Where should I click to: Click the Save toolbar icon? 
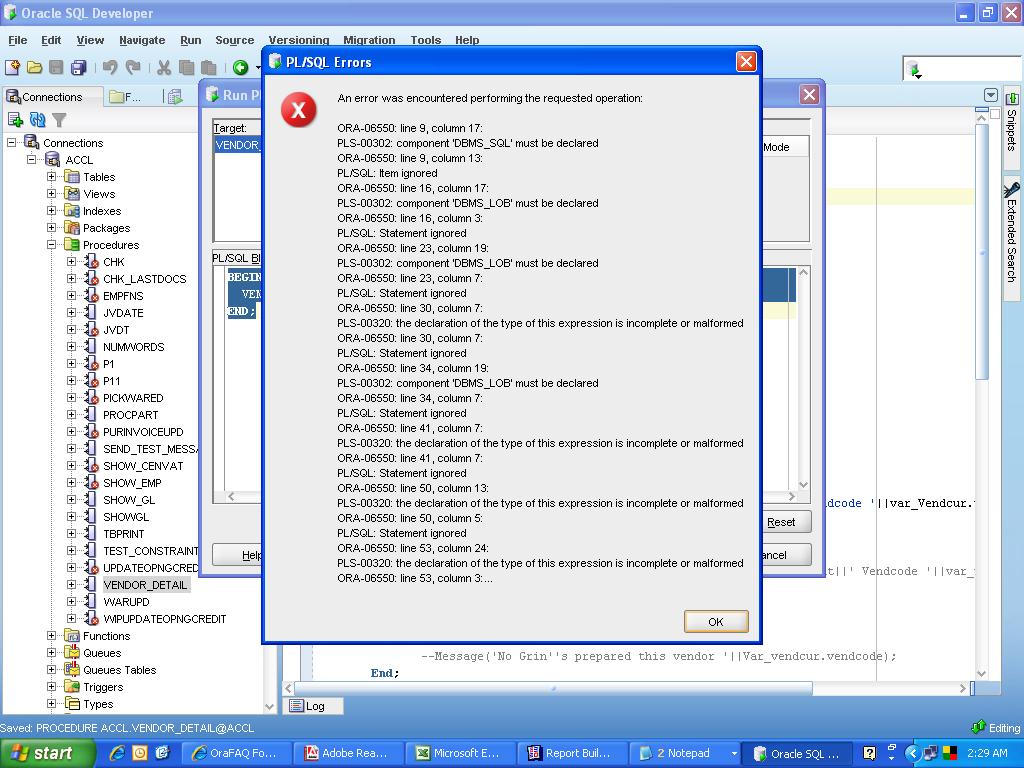click(57, 67)
